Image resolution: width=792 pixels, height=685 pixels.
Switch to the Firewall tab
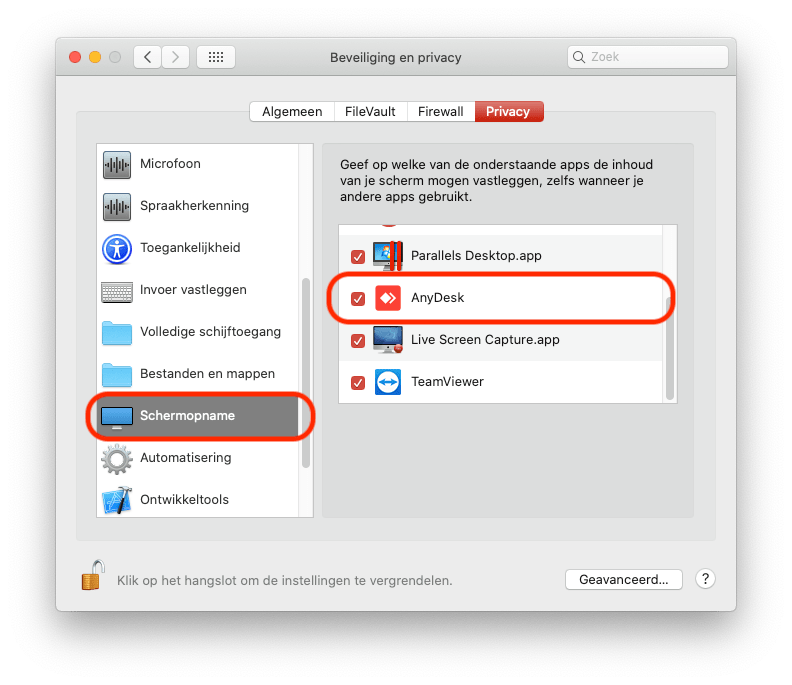pos(440,112)
